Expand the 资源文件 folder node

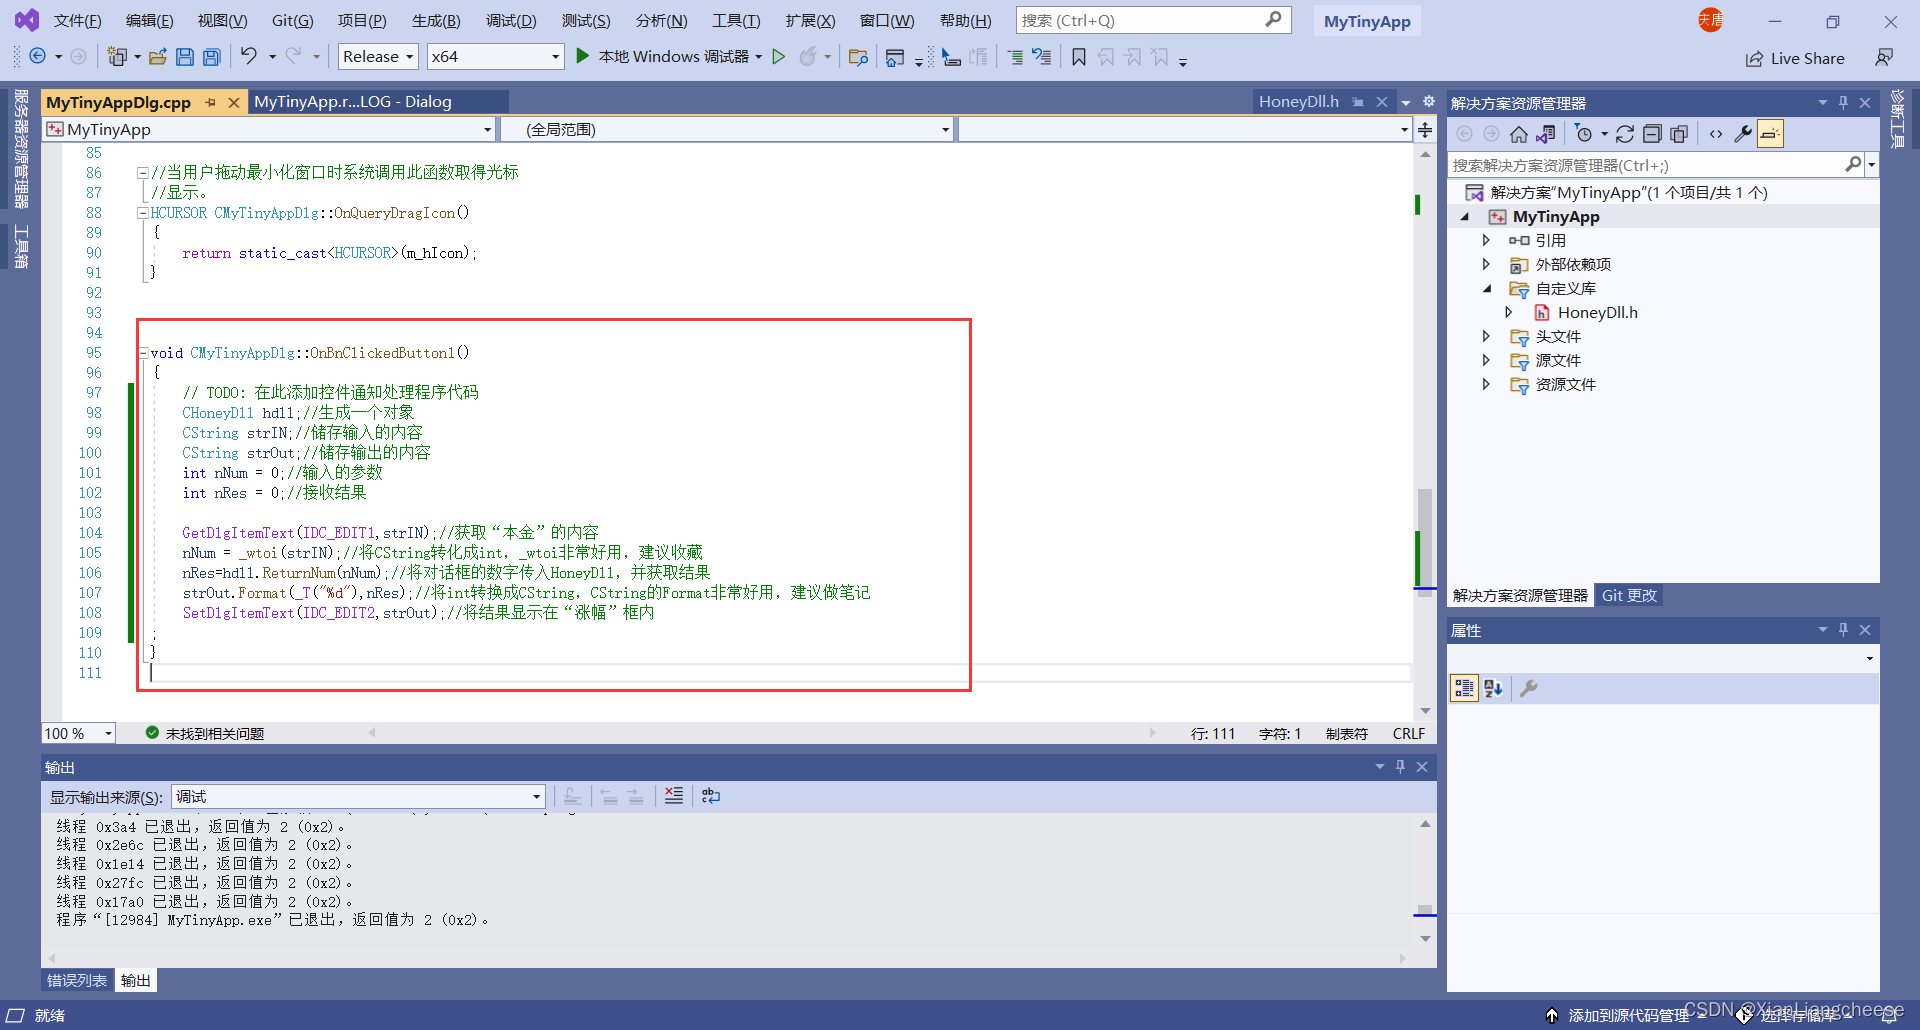click(x=1486, y=384)
